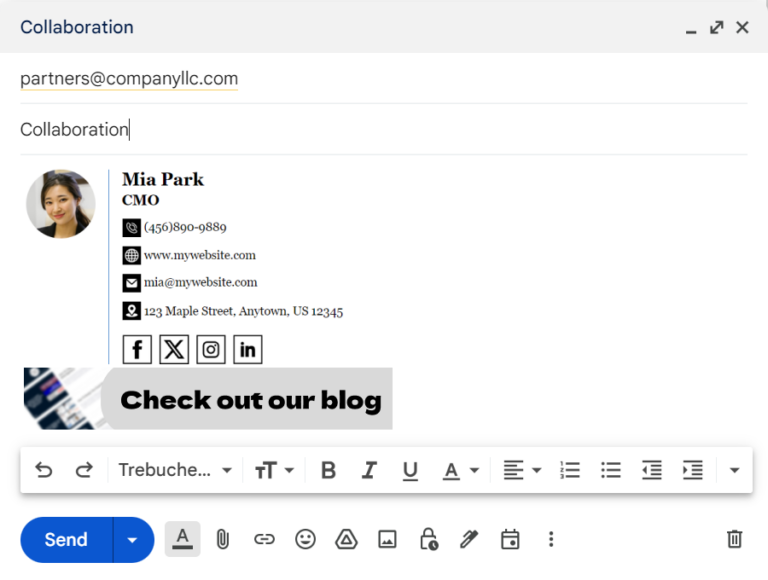Expand the send options arrow

tap(132, 540)
